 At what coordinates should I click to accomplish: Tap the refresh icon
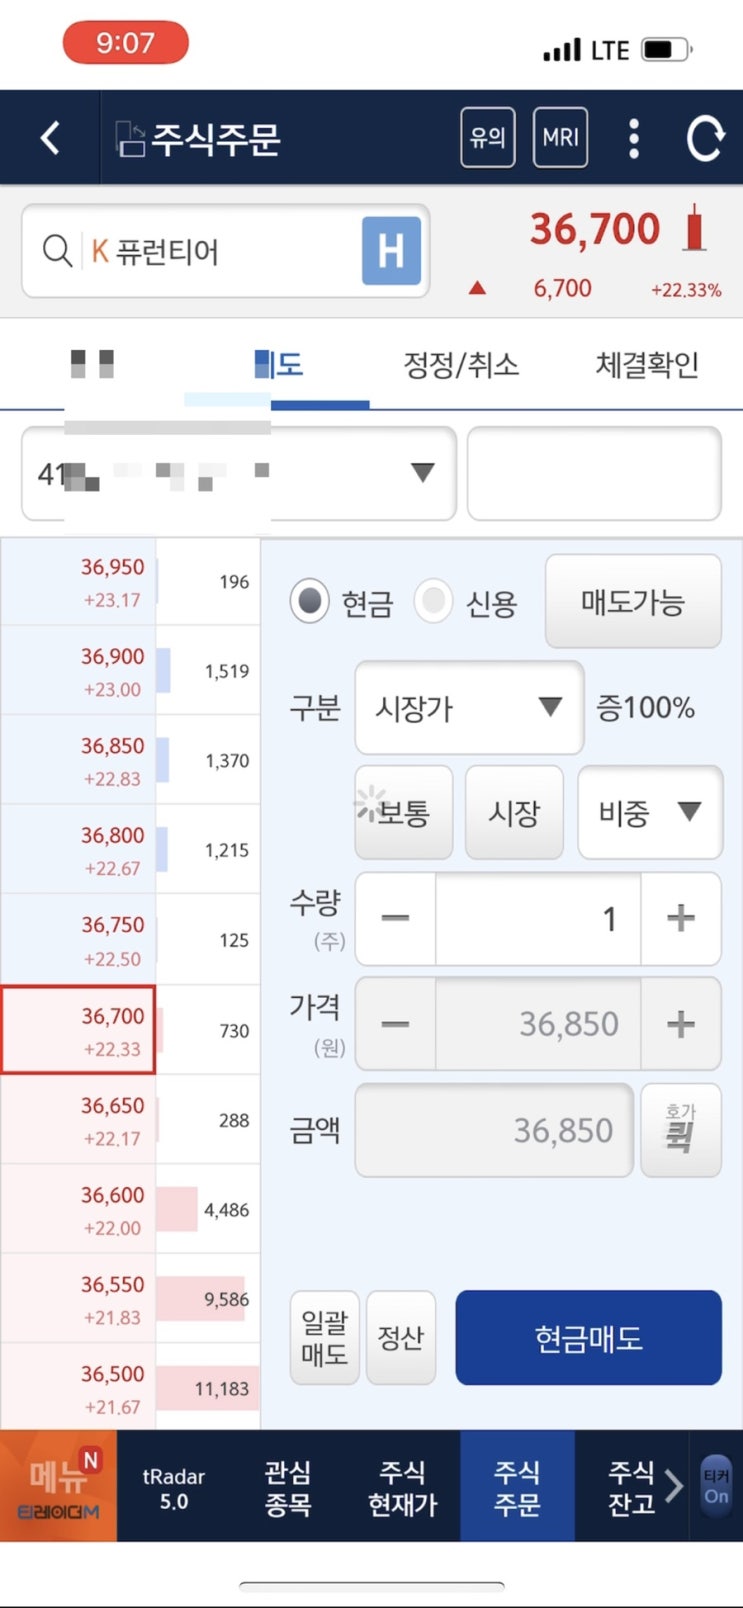[x=705, y=138]
